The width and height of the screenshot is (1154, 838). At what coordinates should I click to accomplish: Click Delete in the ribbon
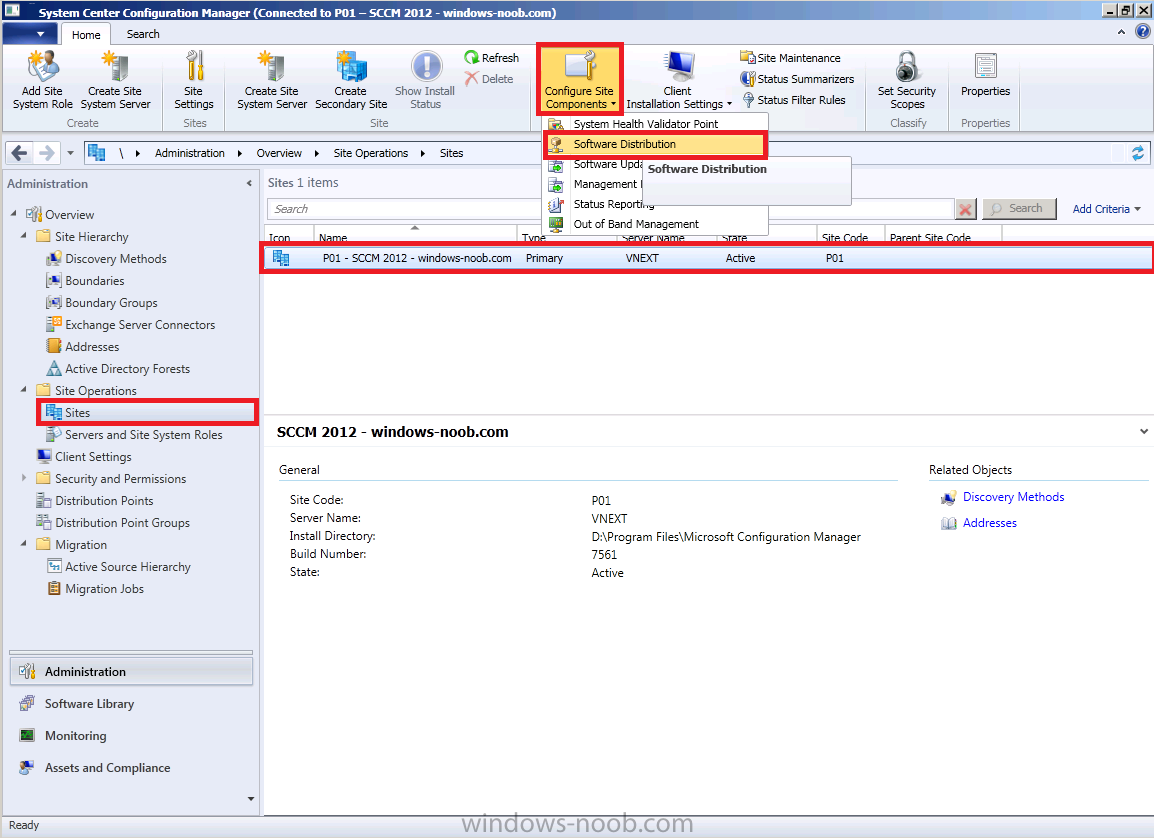click(x=489, y=79)
